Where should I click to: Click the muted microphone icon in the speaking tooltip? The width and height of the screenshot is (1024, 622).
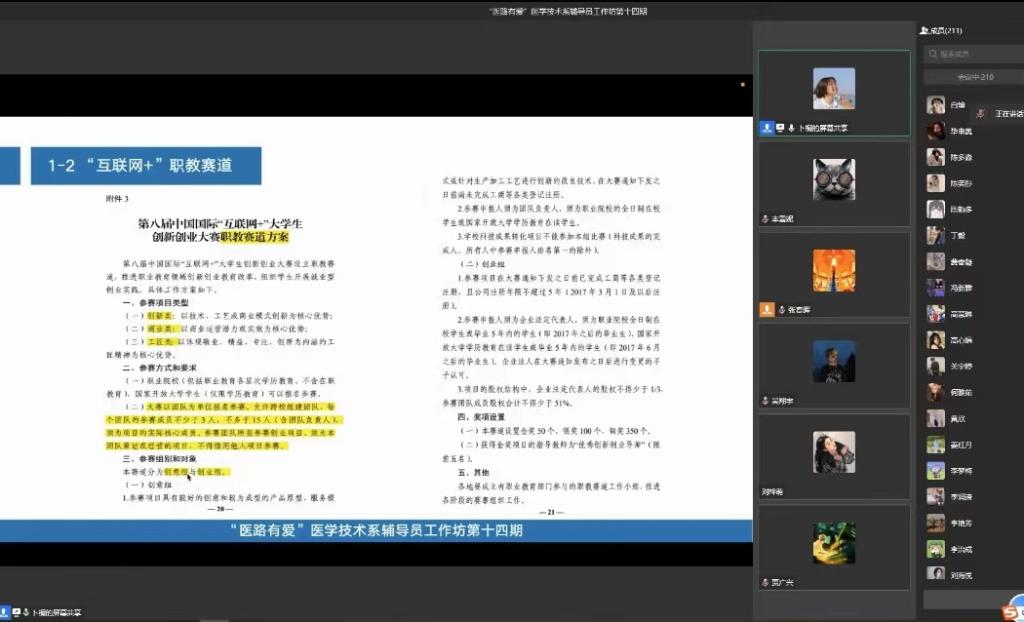(x=980, y=114)
